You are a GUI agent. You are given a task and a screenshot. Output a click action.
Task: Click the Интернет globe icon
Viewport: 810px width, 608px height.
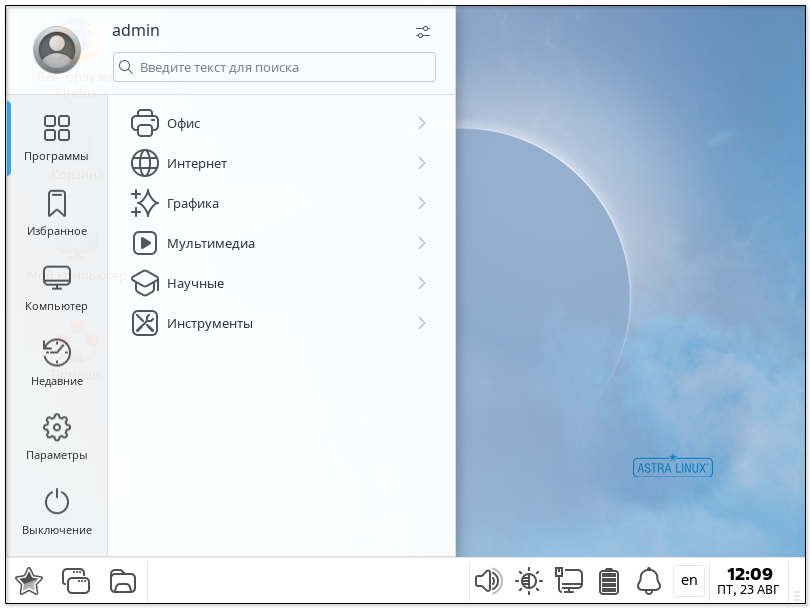coord(145,163)
